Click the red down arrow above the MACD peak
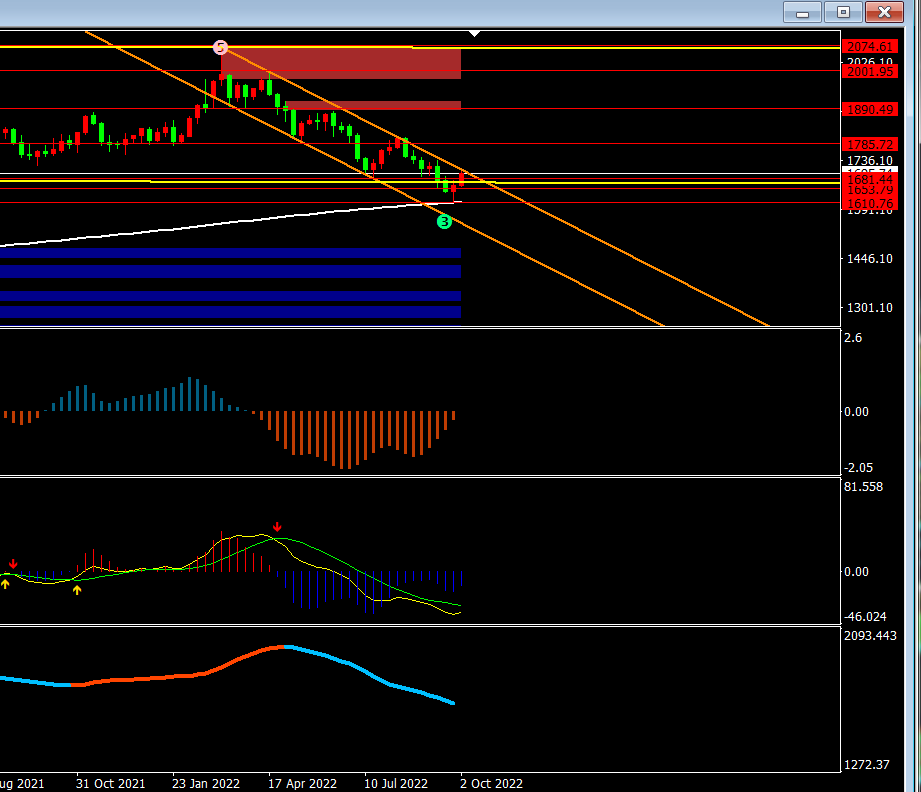 click(277, 526)
